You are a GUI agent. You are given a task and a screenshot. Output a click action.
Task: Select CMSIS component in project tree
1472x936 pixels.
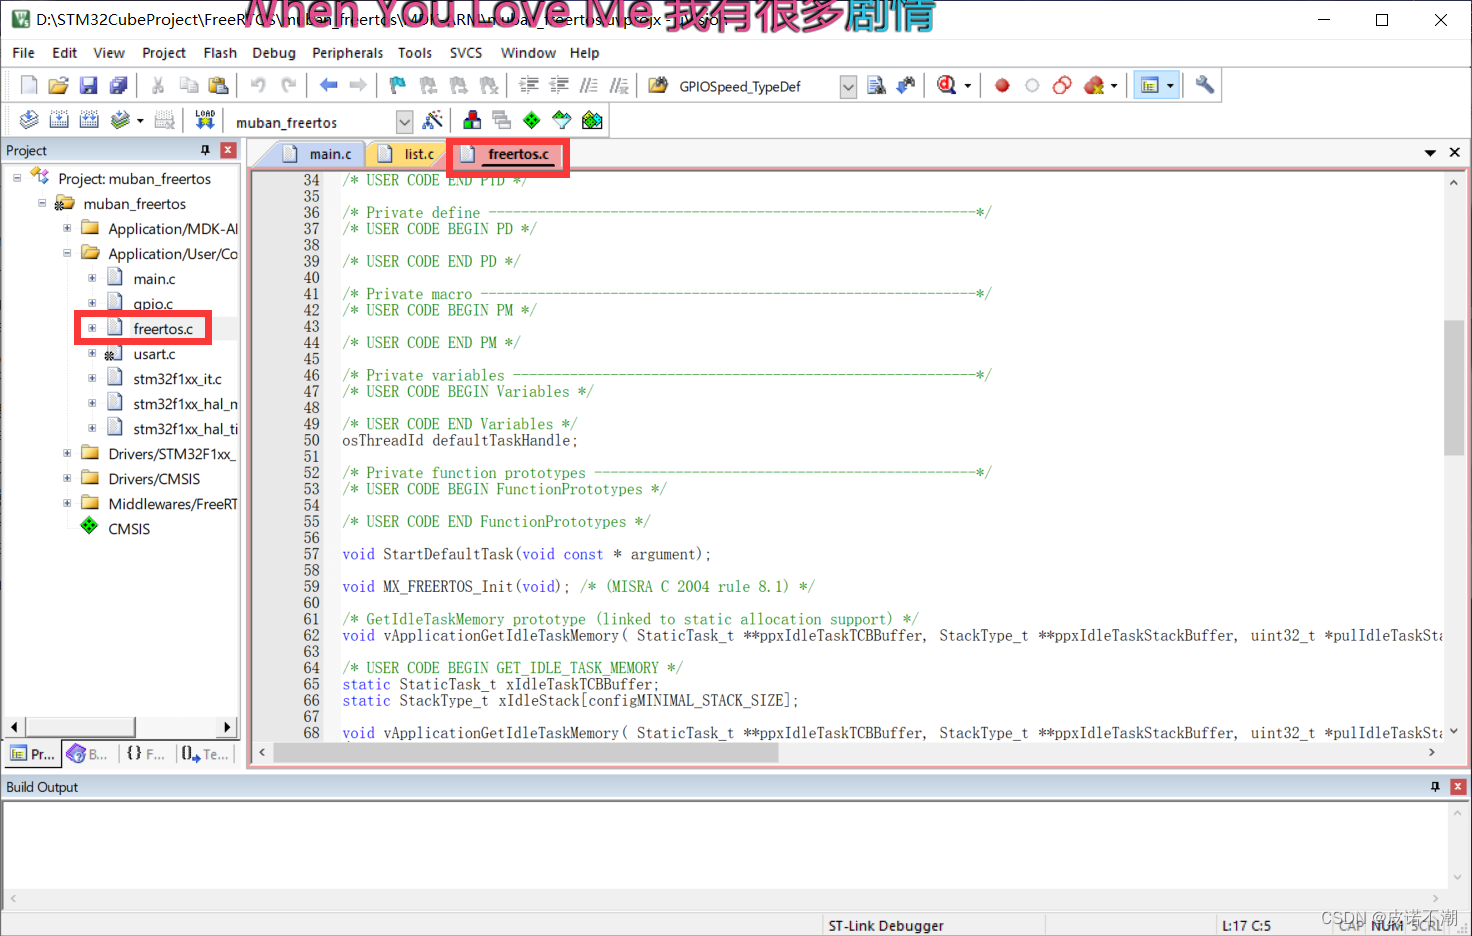129,529
